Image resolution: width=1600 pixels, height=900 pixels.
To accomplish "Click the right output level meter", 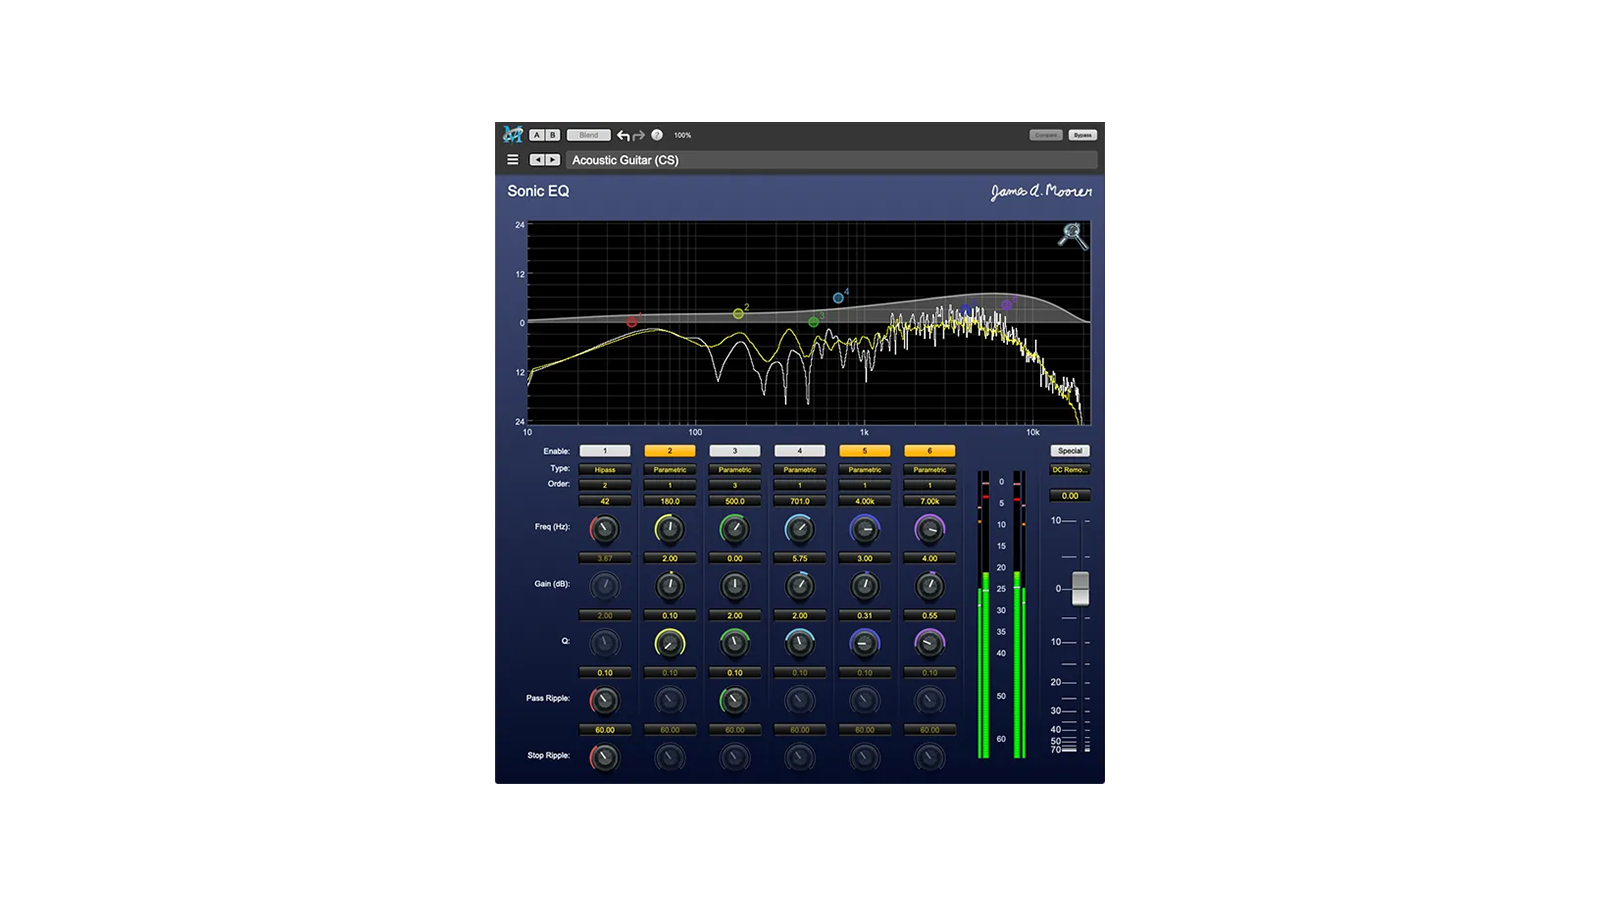I will pos(1019,614).
